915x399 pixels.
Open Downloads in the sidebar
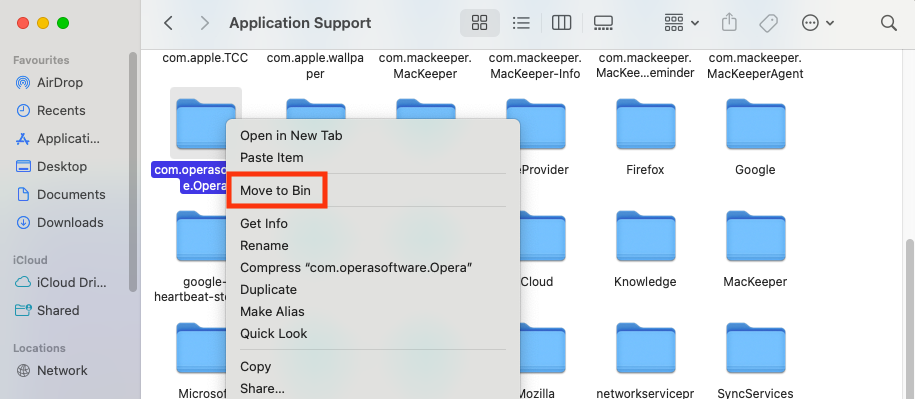(x=70, y=223)
